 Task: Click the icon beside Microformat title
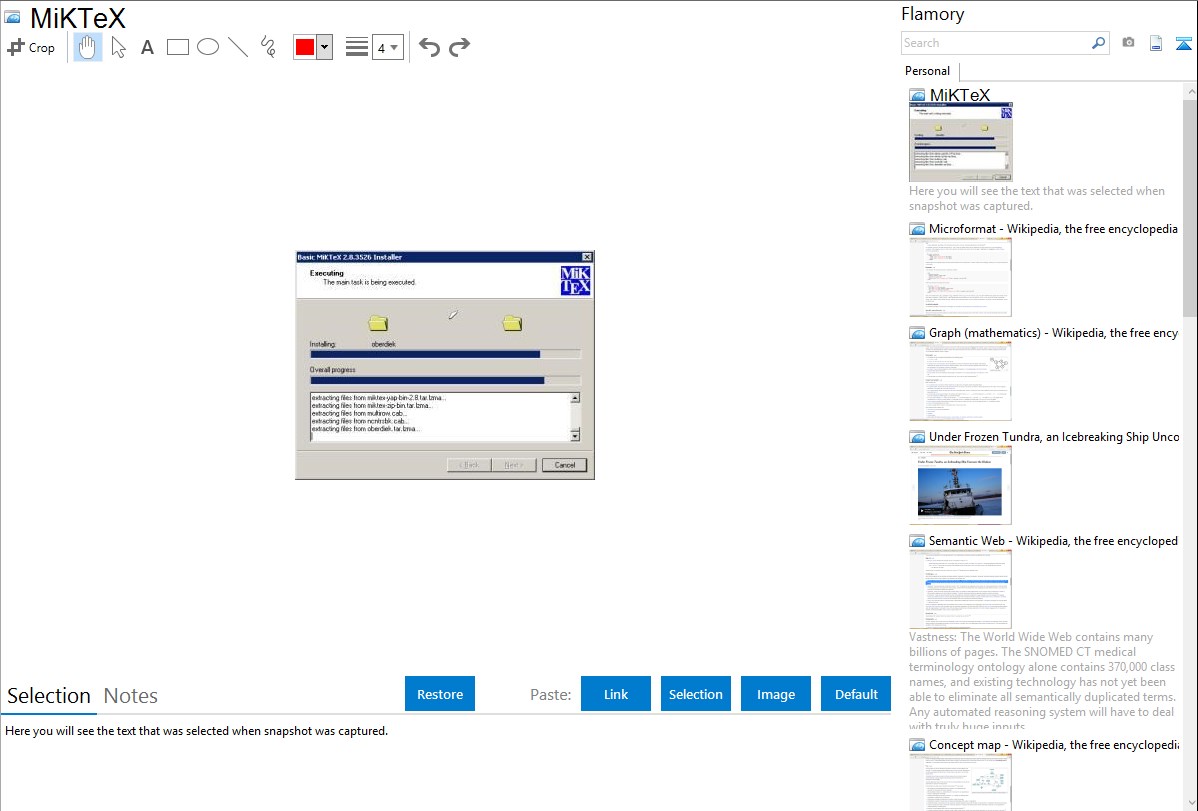(x=917, y=229)
